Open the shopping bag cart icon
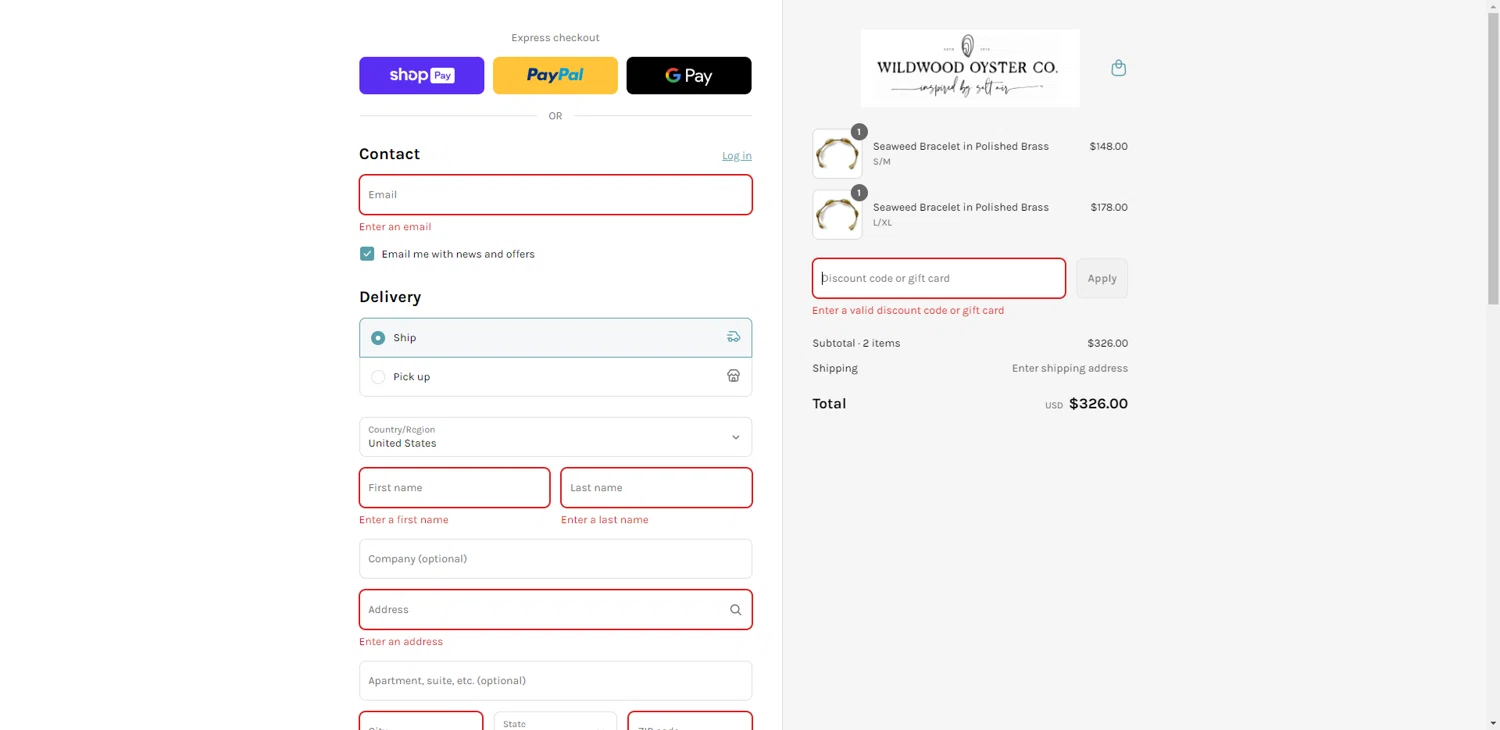The height and width of the screenshot is (730, 1500). [1118, 68]
